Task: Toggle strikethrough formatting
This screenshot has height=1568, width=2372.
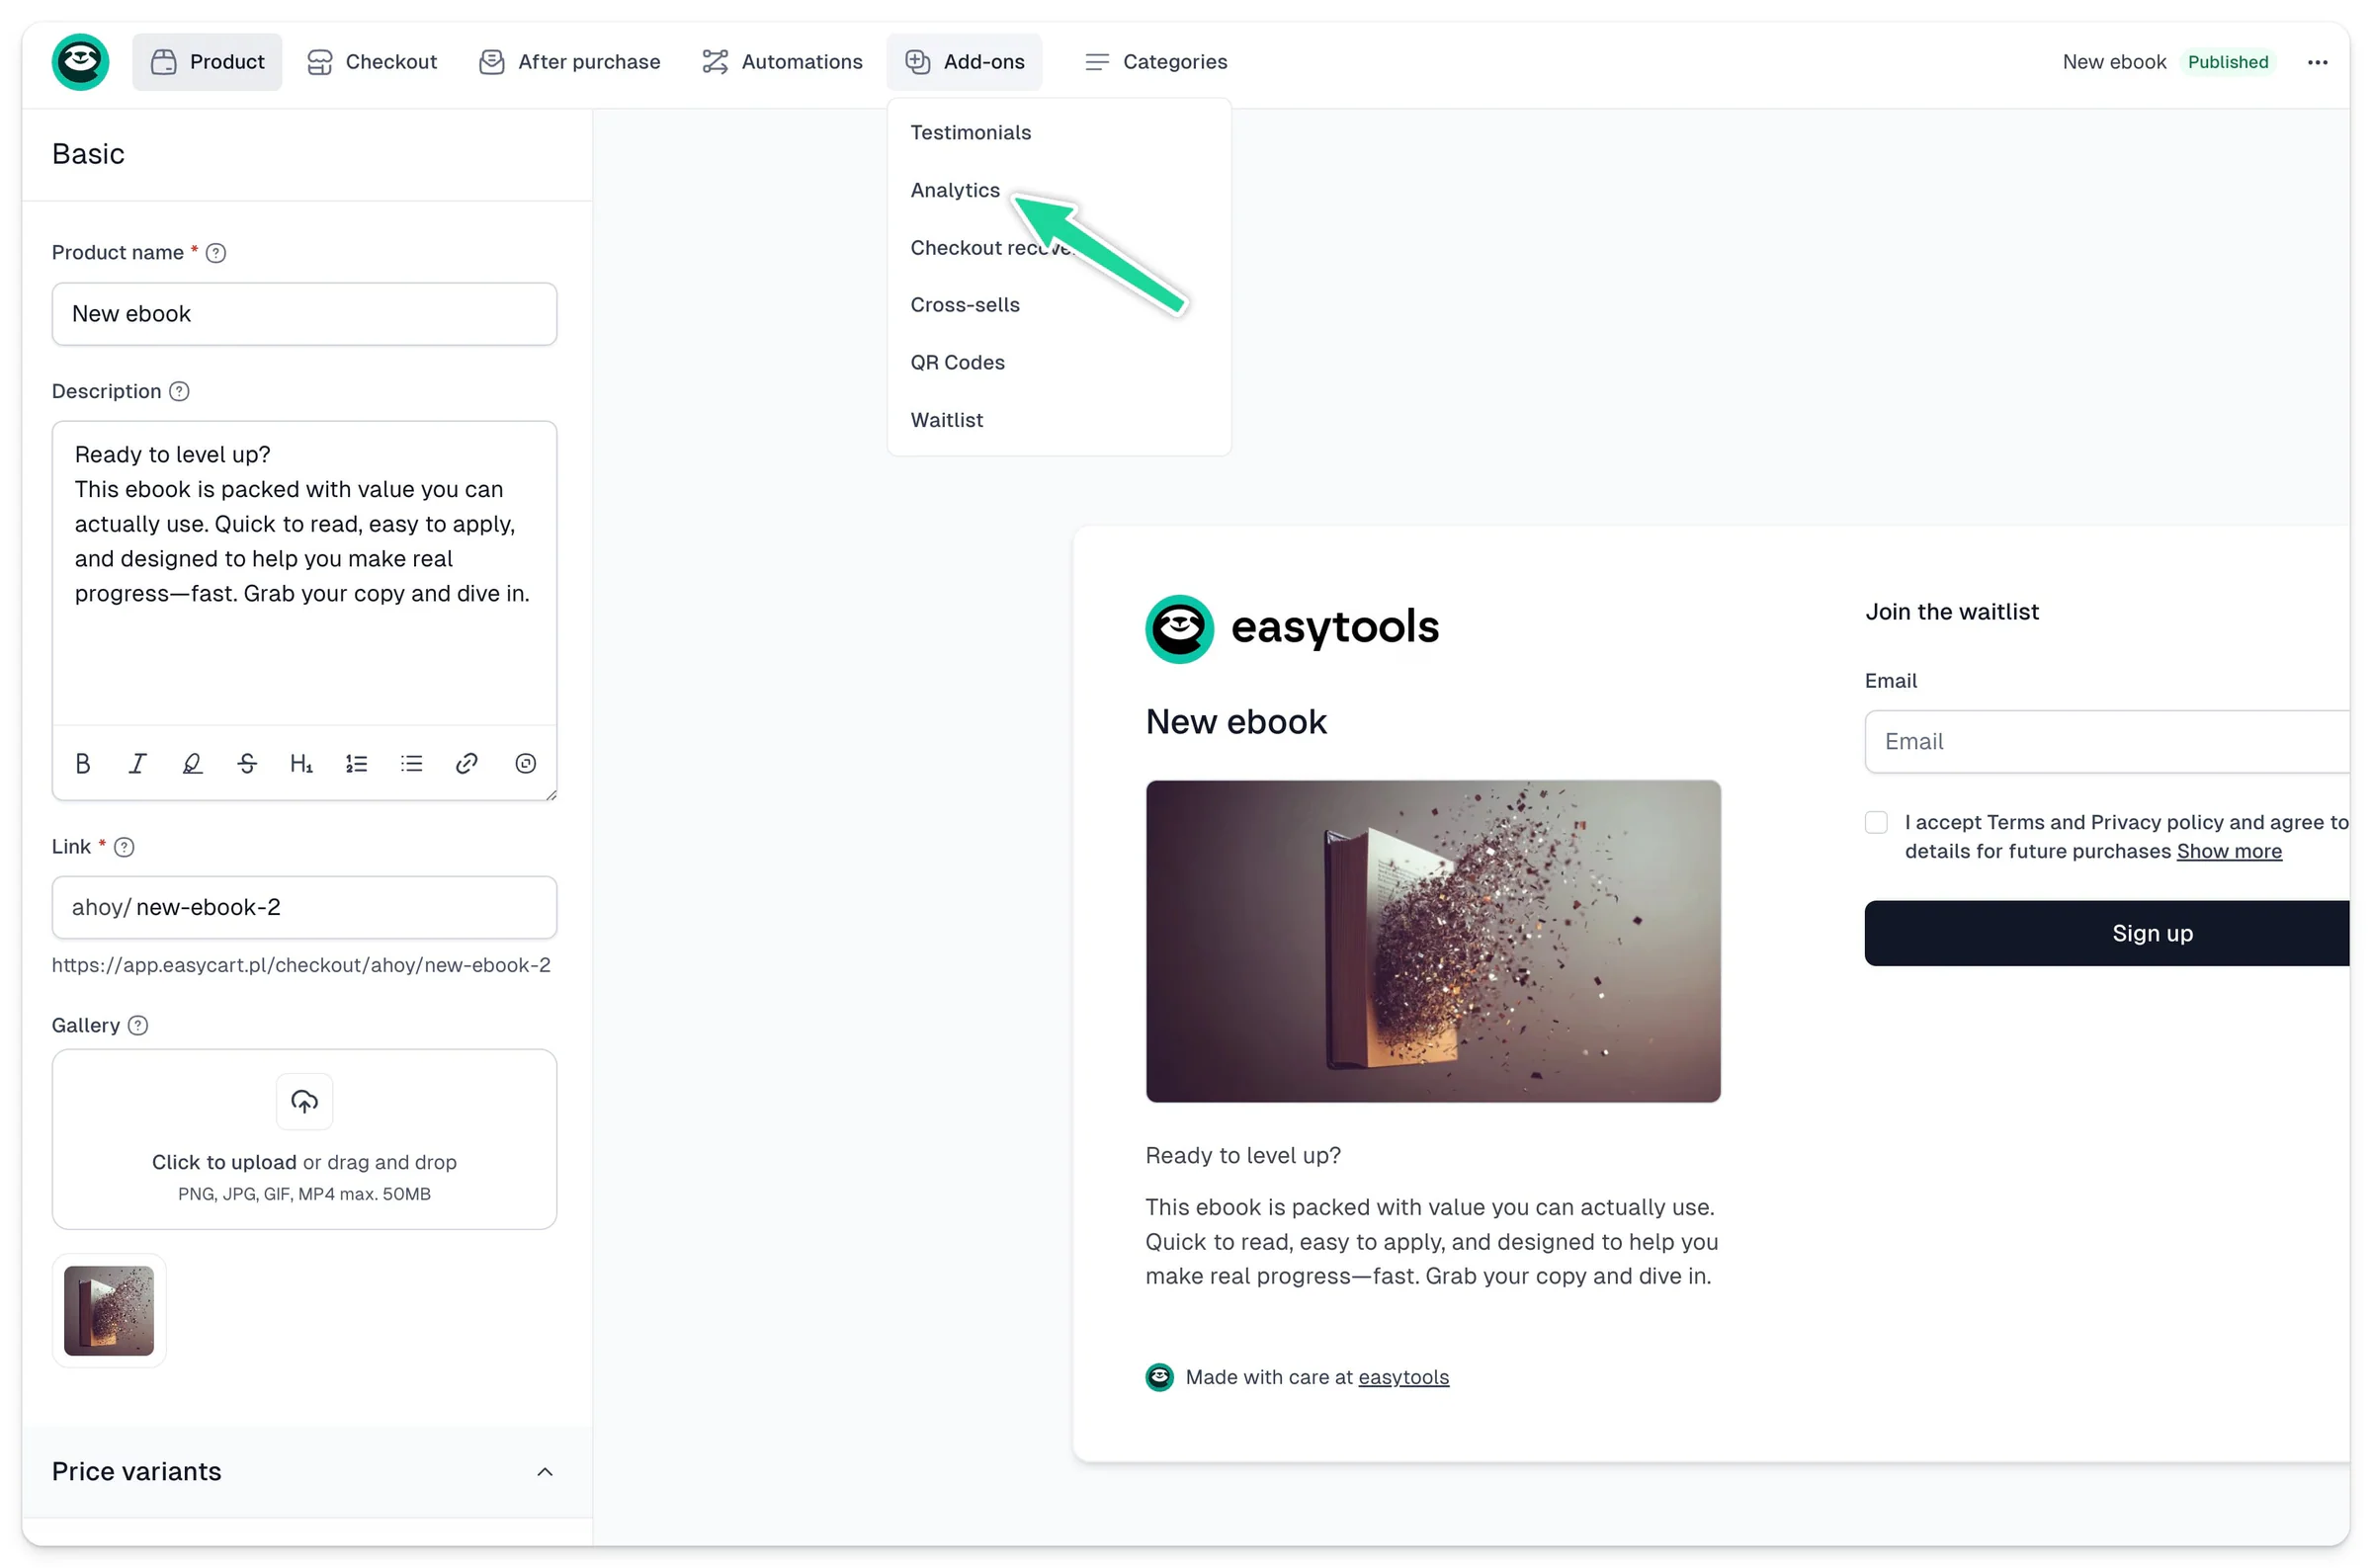Action: tap(247, 764)
